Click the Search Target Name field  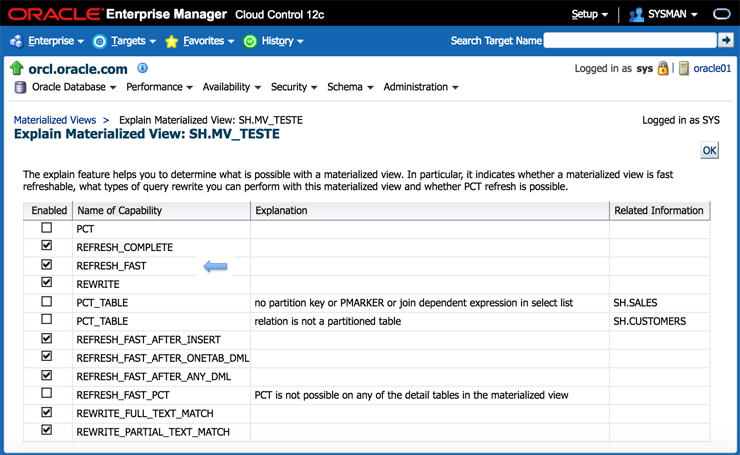click(630, 40)
